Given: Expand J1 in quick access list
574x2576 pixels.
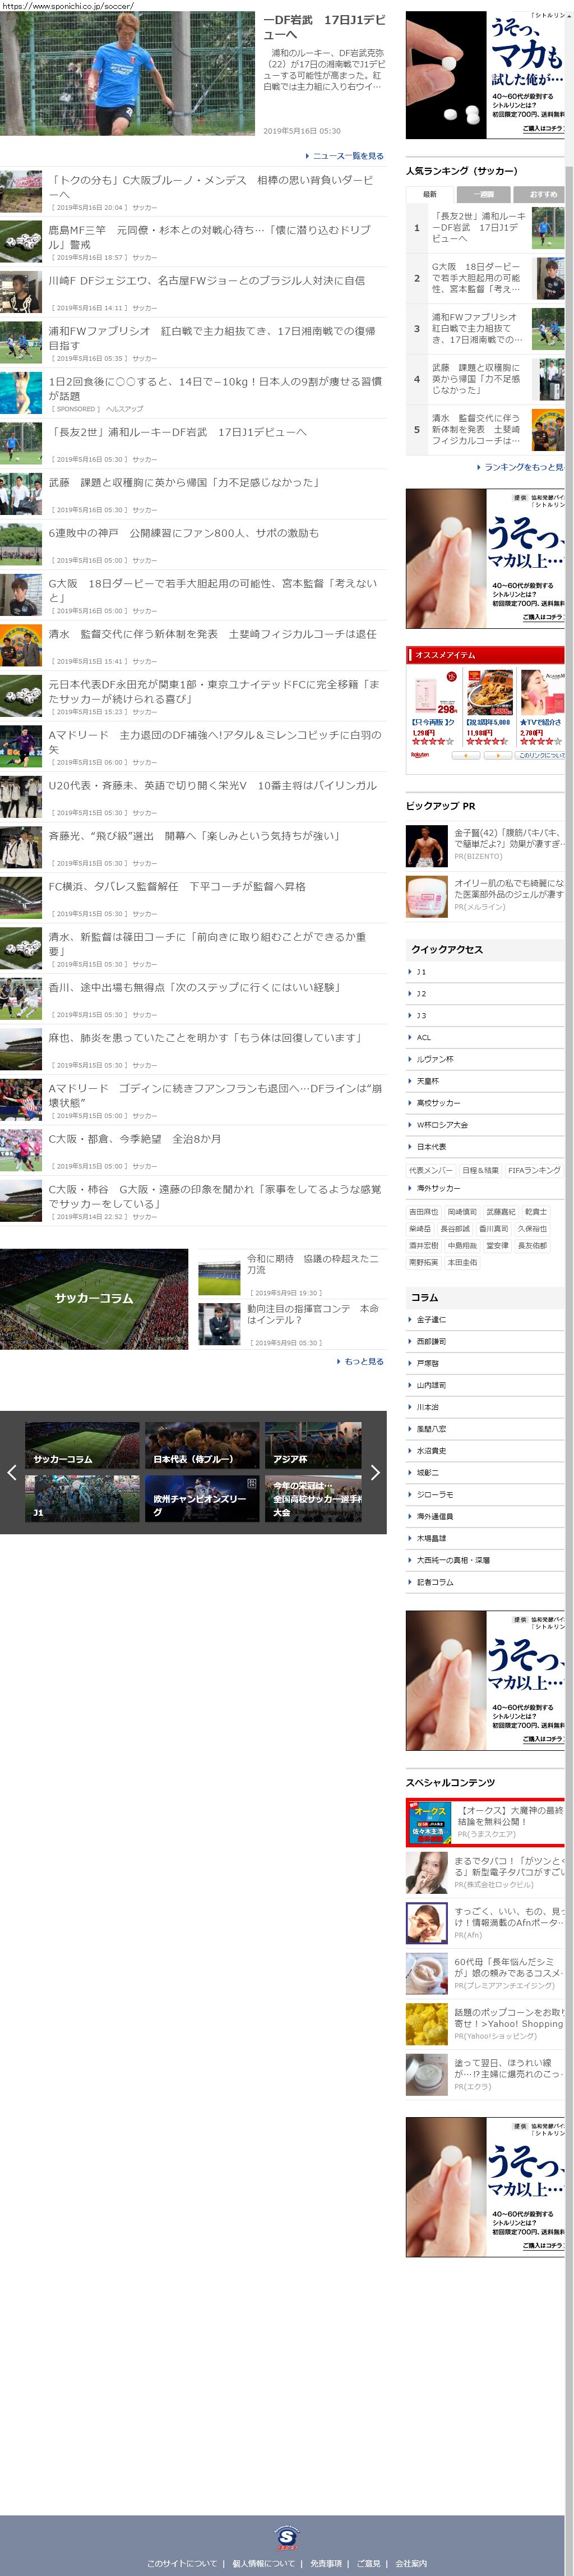Looking at the screenshot, I should [421, 972].
